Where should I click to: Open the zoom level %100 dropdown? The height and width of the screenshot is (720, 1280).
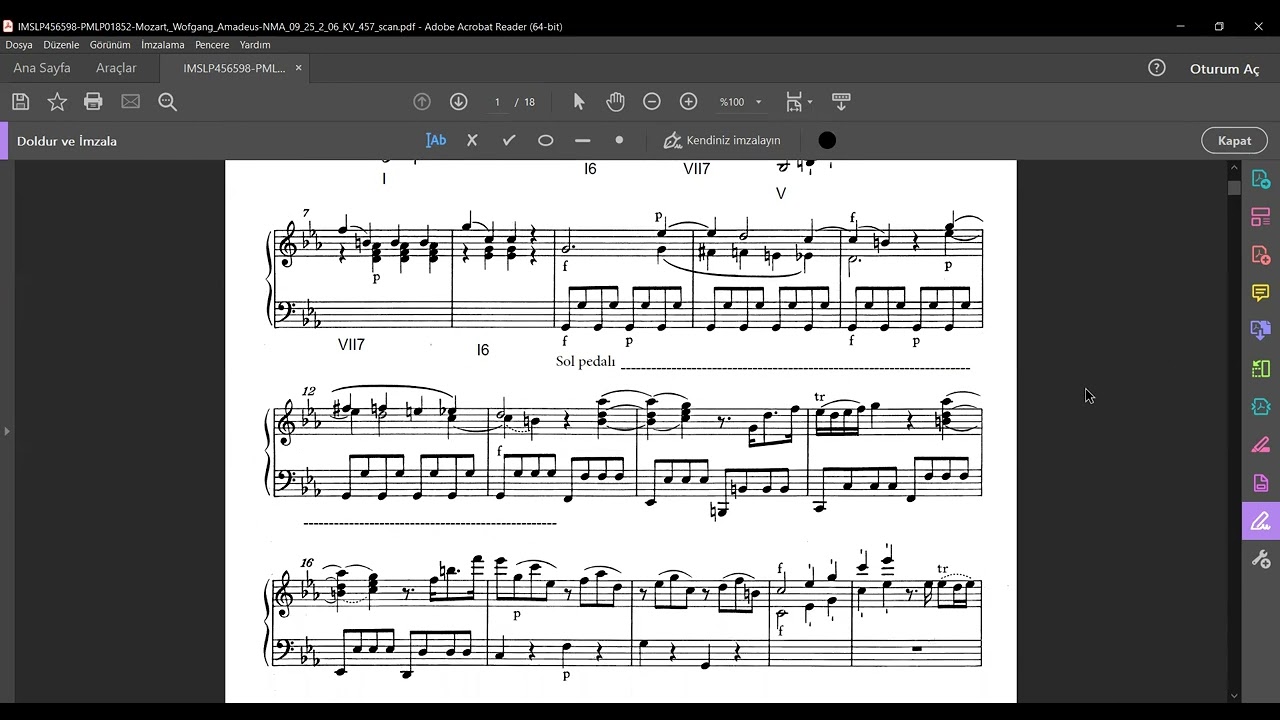point(740,102)
